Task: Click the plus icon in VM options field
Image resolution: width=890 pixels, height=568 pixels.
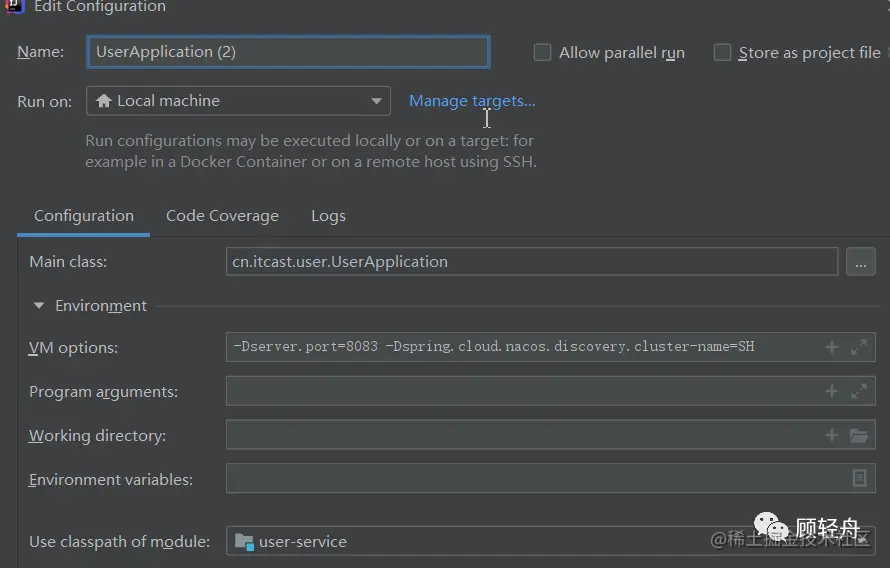Action: pyautogui.click(x=832, y=347)
